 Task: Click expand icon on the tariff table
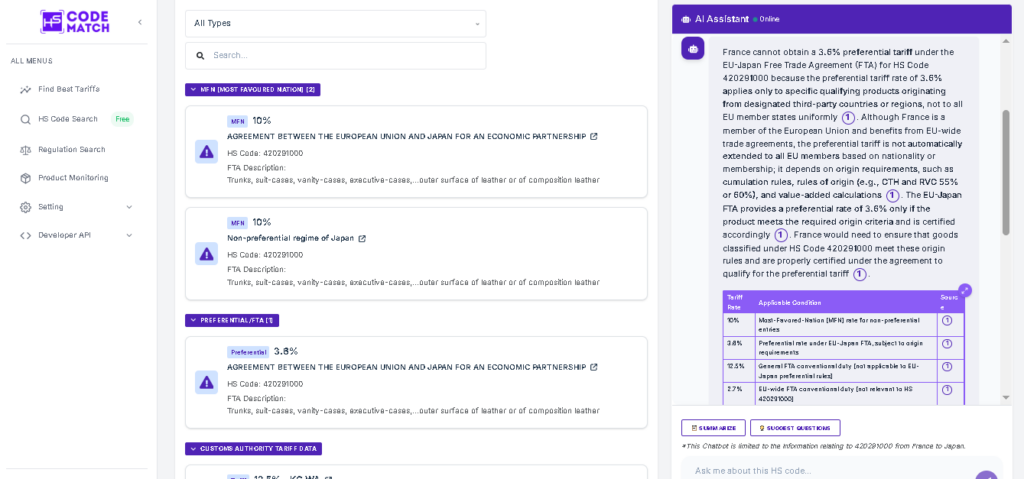coord(964,290)
